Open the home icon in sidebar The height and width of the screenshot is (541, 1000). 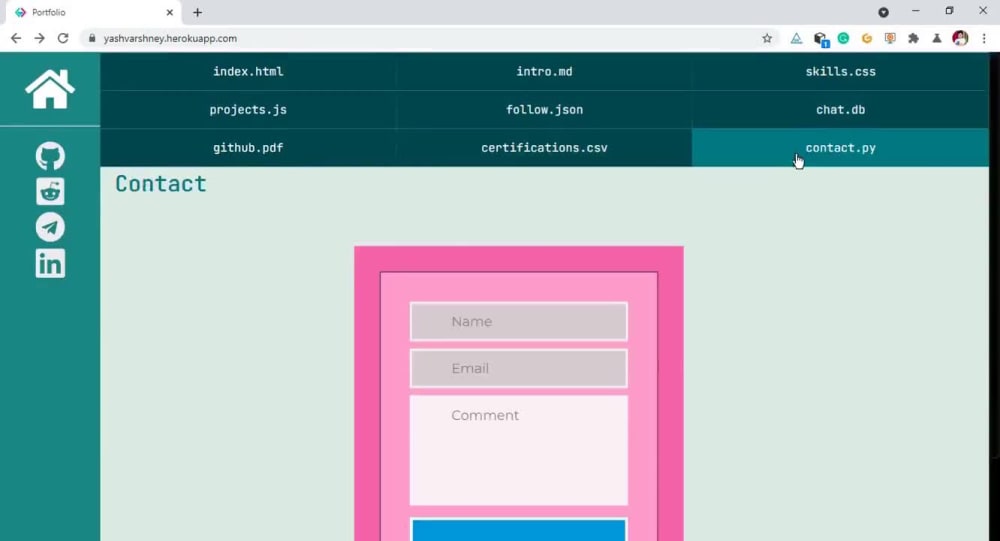click(50, 89)
